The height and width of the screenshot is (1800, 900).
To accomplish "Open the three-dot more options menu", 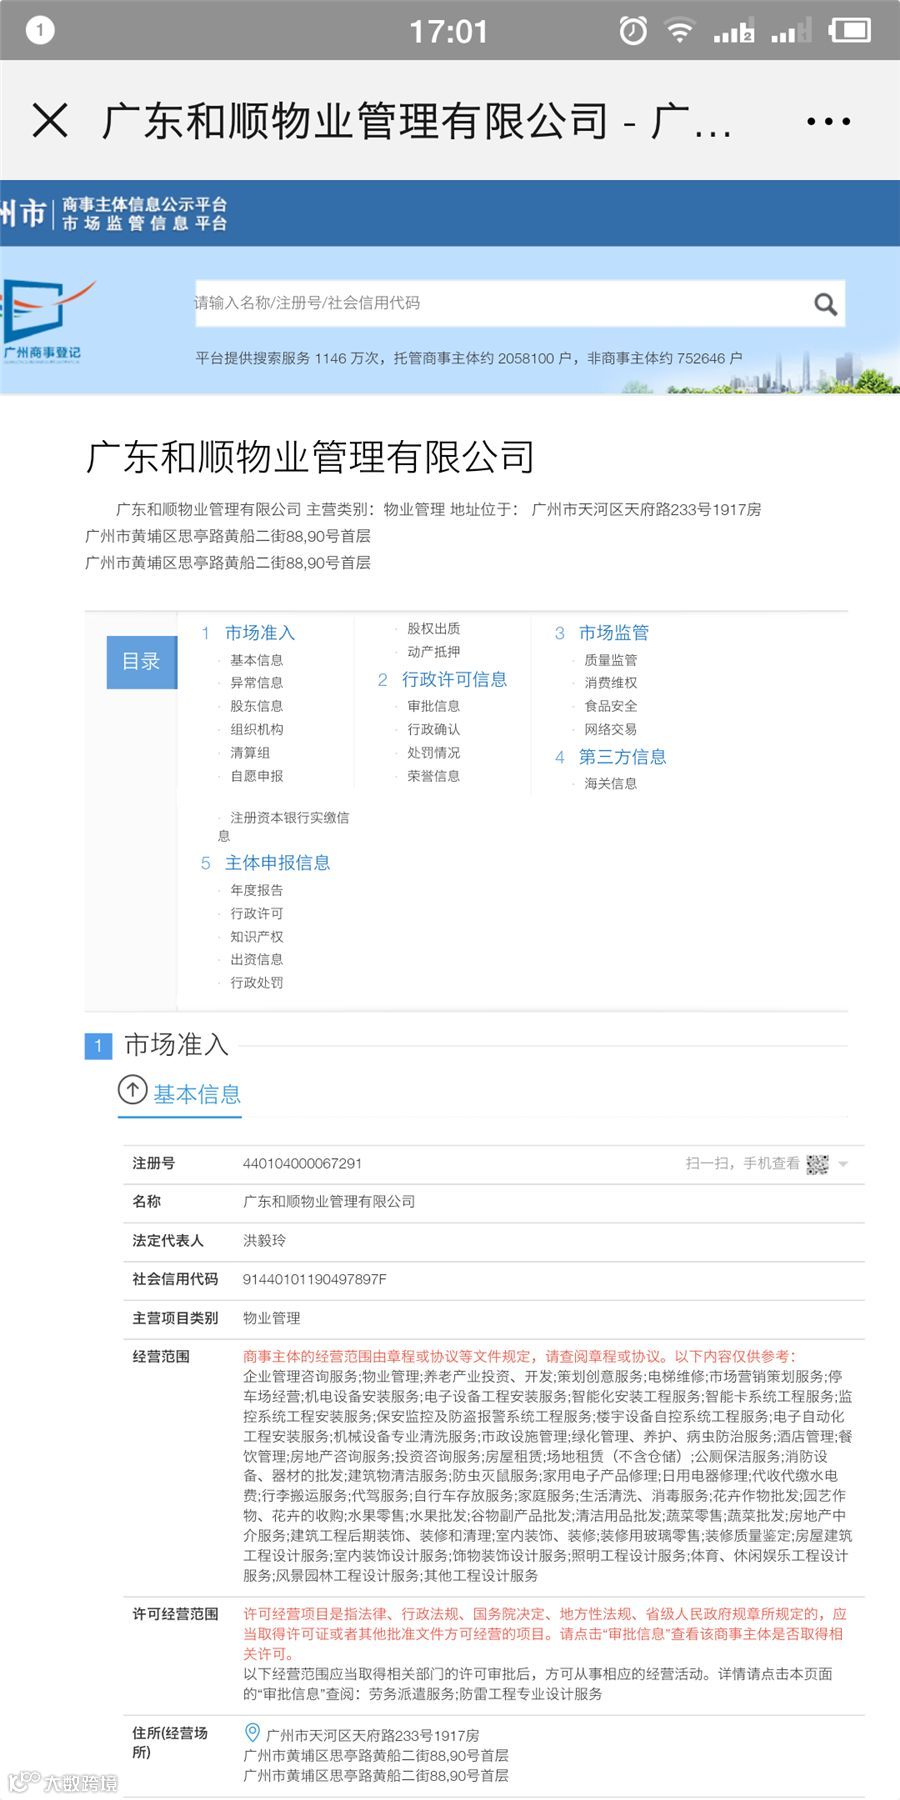I will click(828, 122).
